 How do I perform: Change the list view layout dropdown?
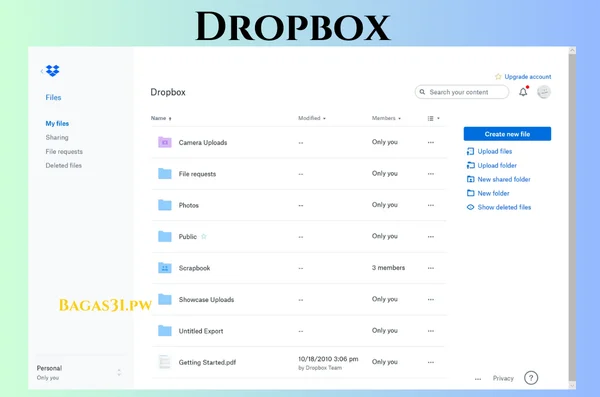(x=433, y=118)
